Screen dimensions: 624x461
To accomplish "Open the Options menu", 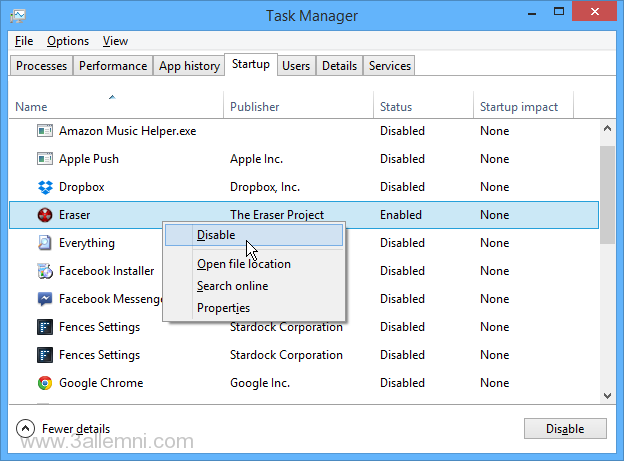I will [68, 41].
